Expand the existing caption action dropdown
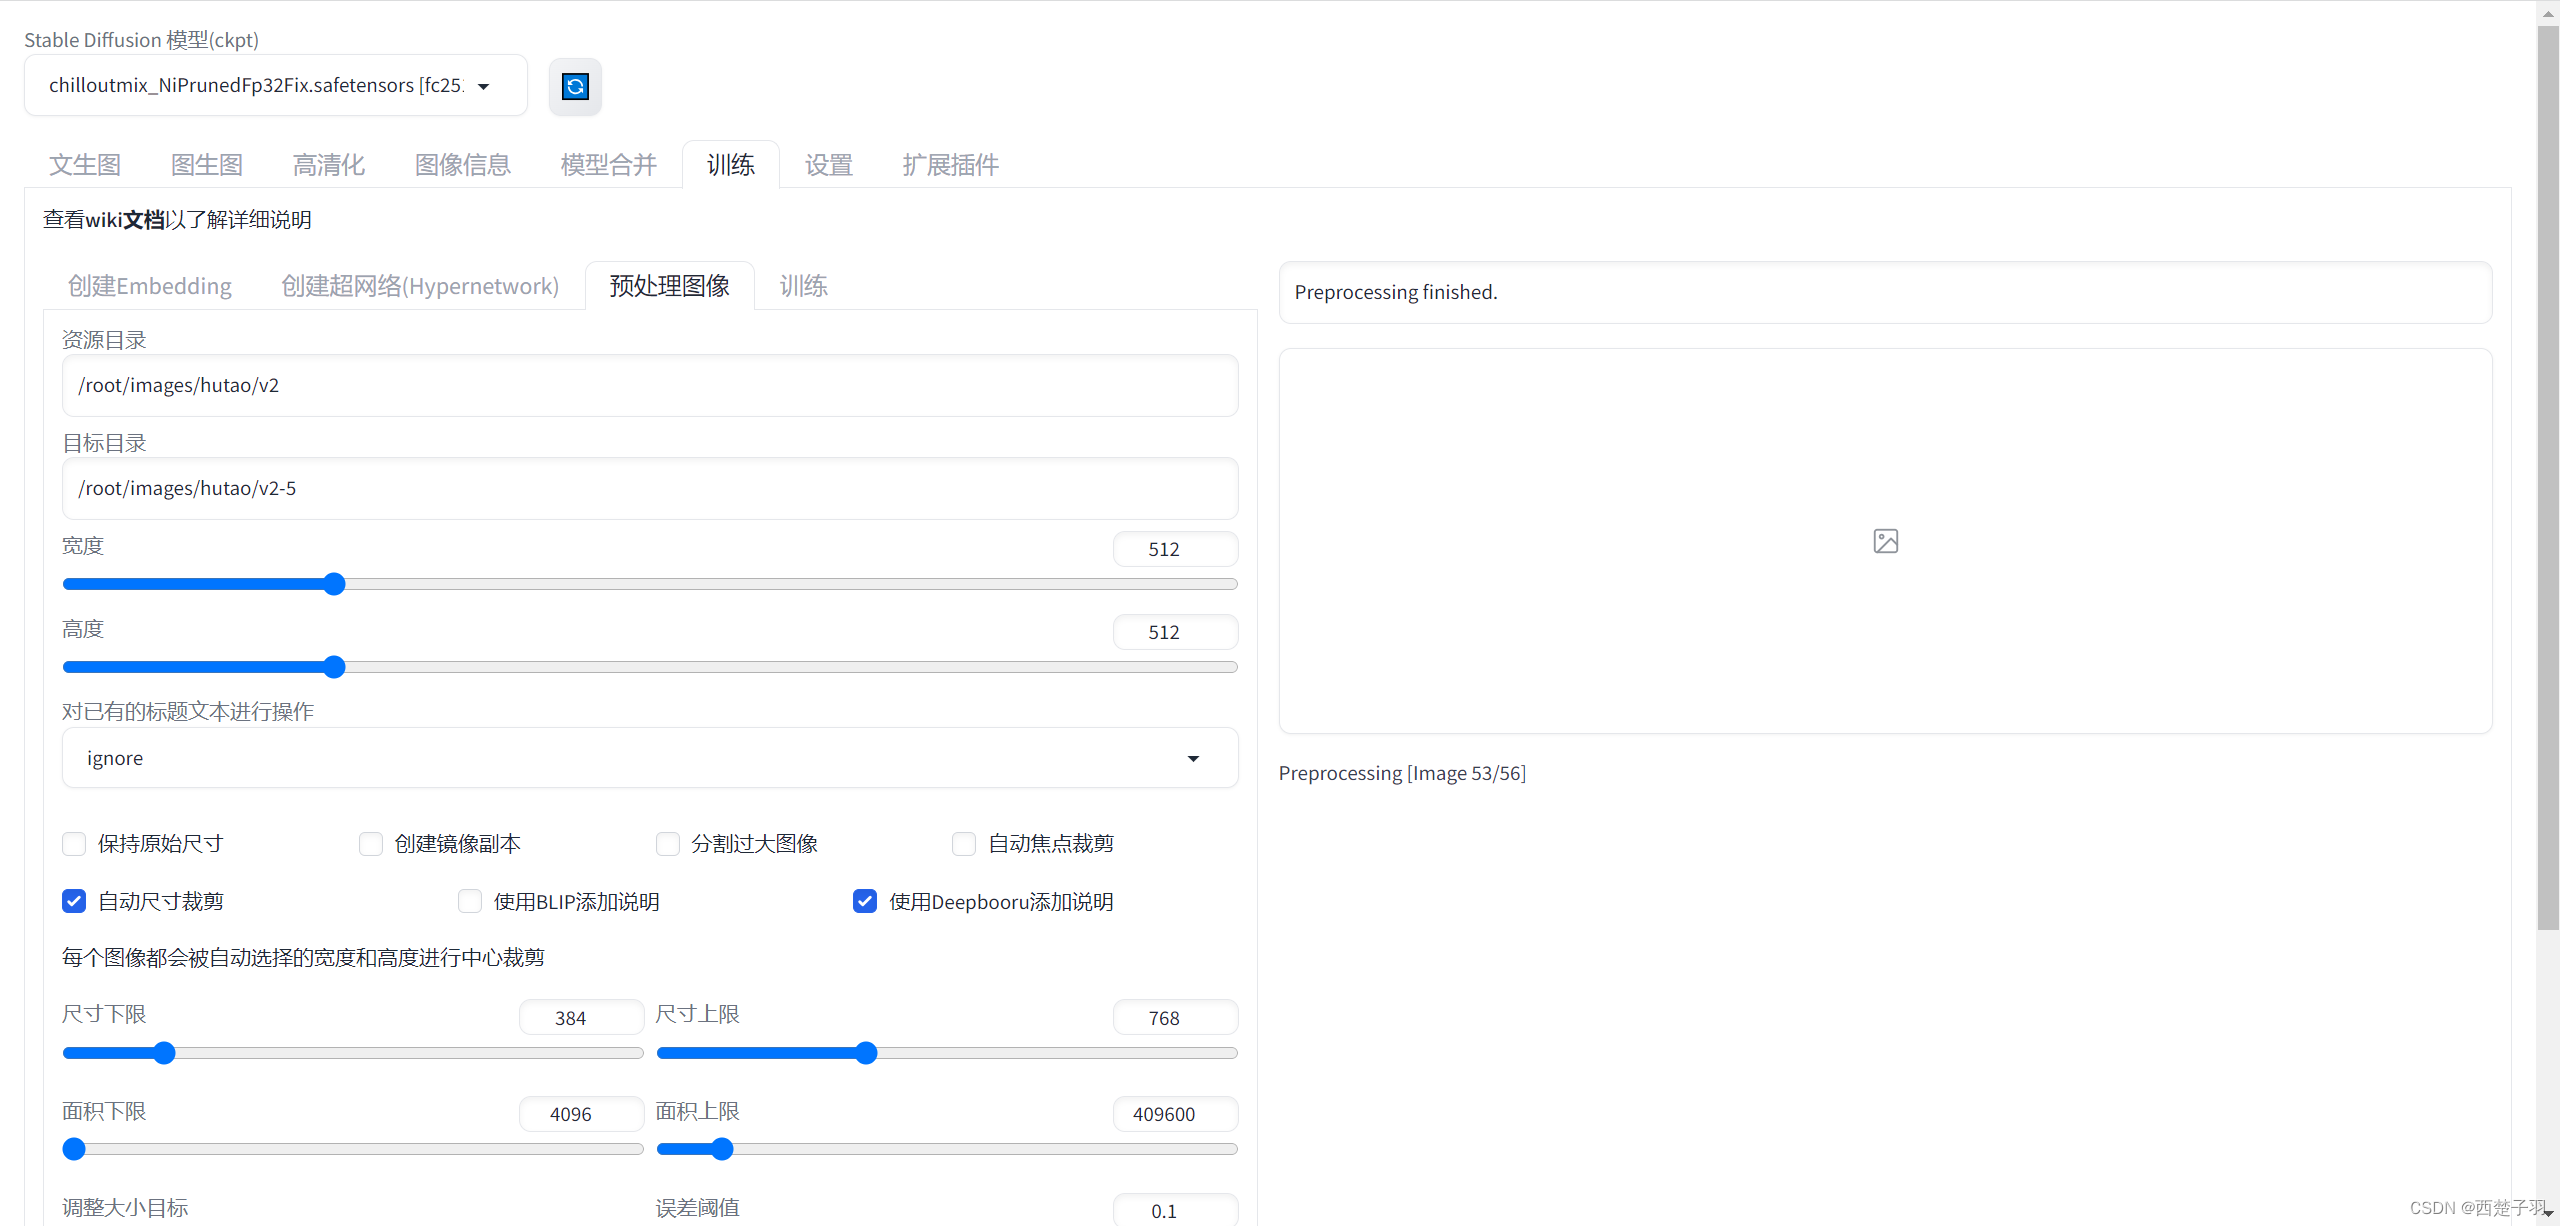This screenshot has width=2560, height=1226. [x=650, y=758]
